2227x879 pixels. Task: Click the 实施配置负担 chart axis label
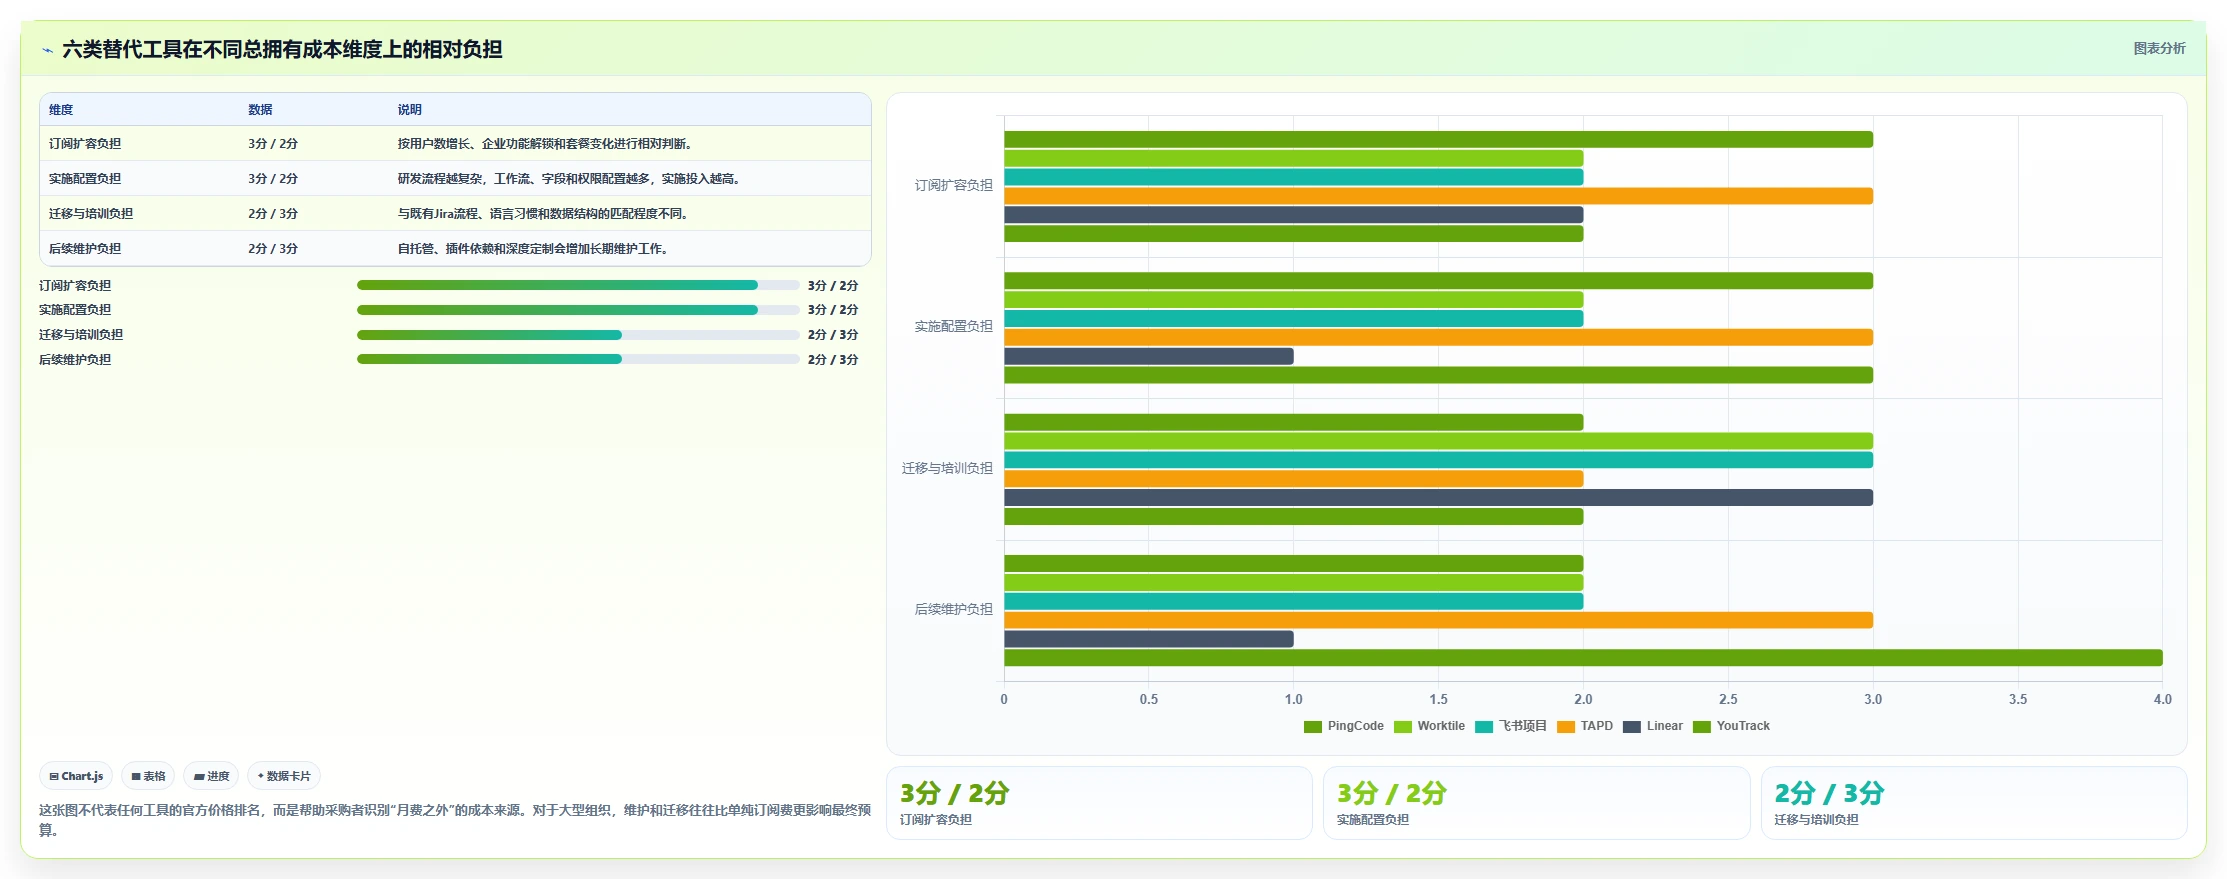click(954, 327)
